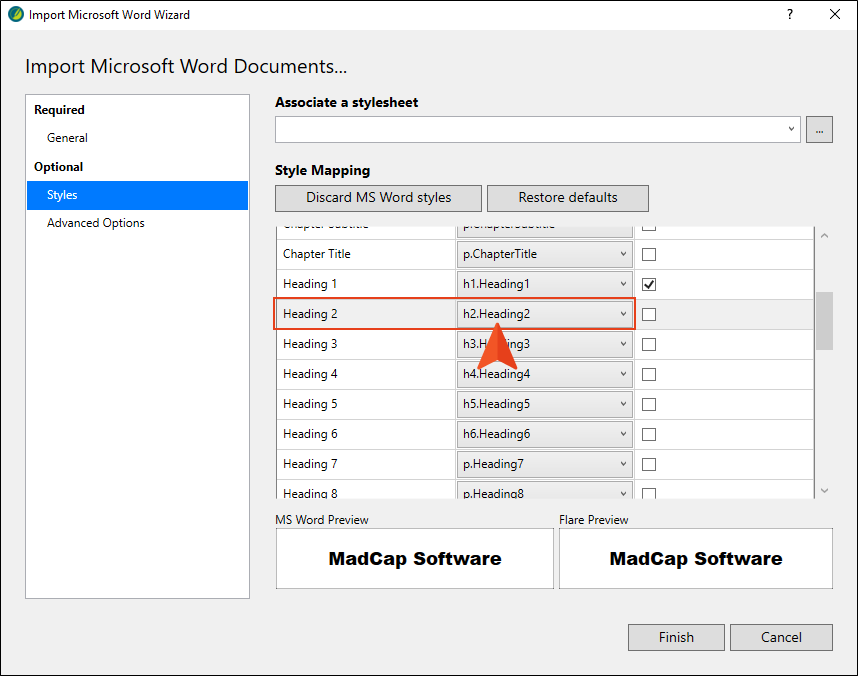Select the Heading 1 style row
Image resolution: width=858 pixels, height=676 pixels.
click(x=545, y=285)
